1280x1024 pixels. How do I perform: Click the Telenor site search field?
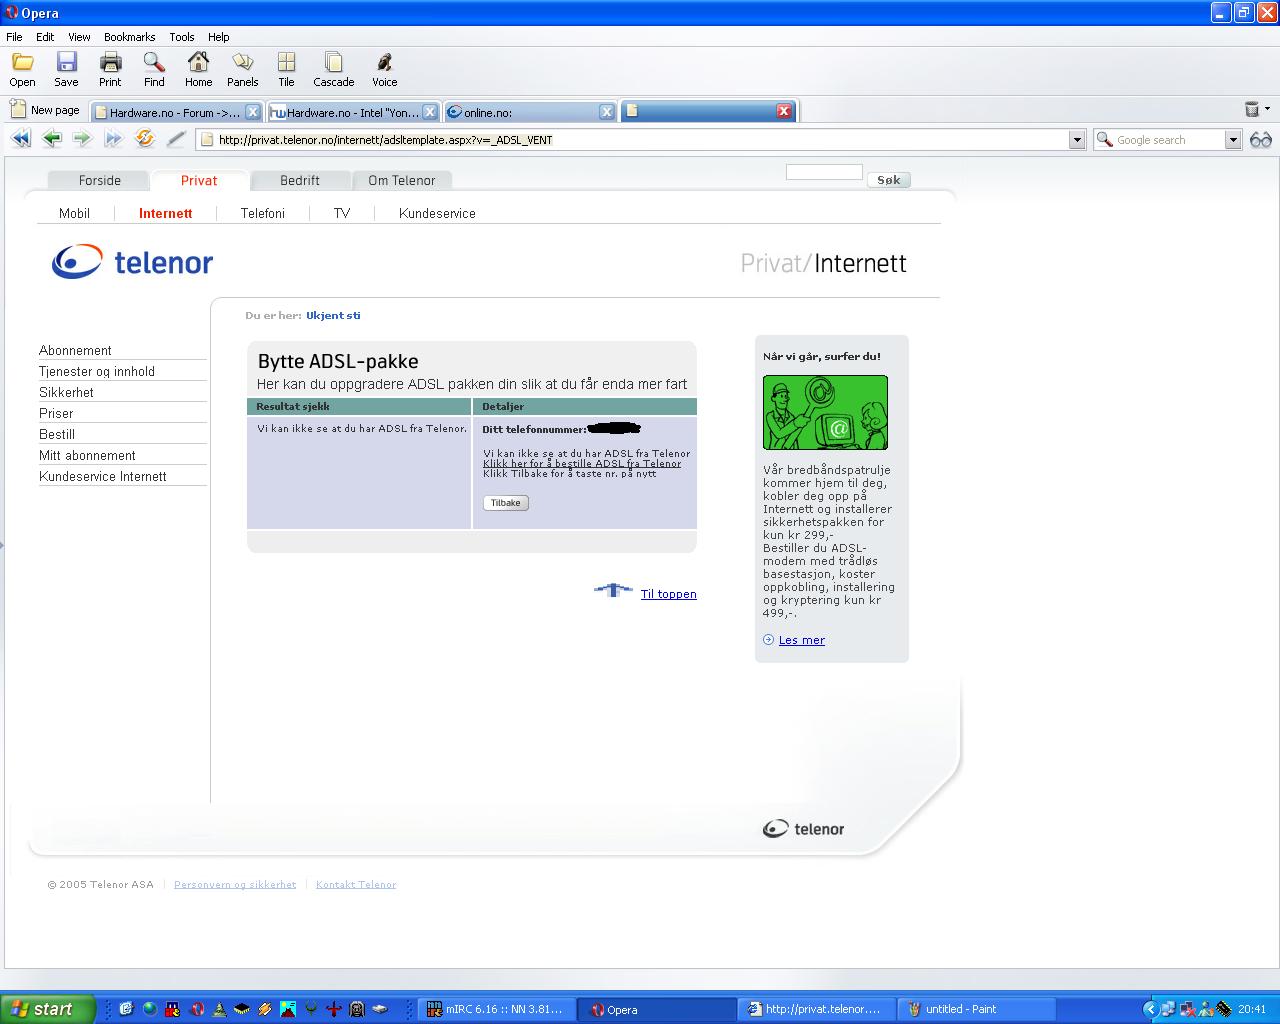point(824,172)
